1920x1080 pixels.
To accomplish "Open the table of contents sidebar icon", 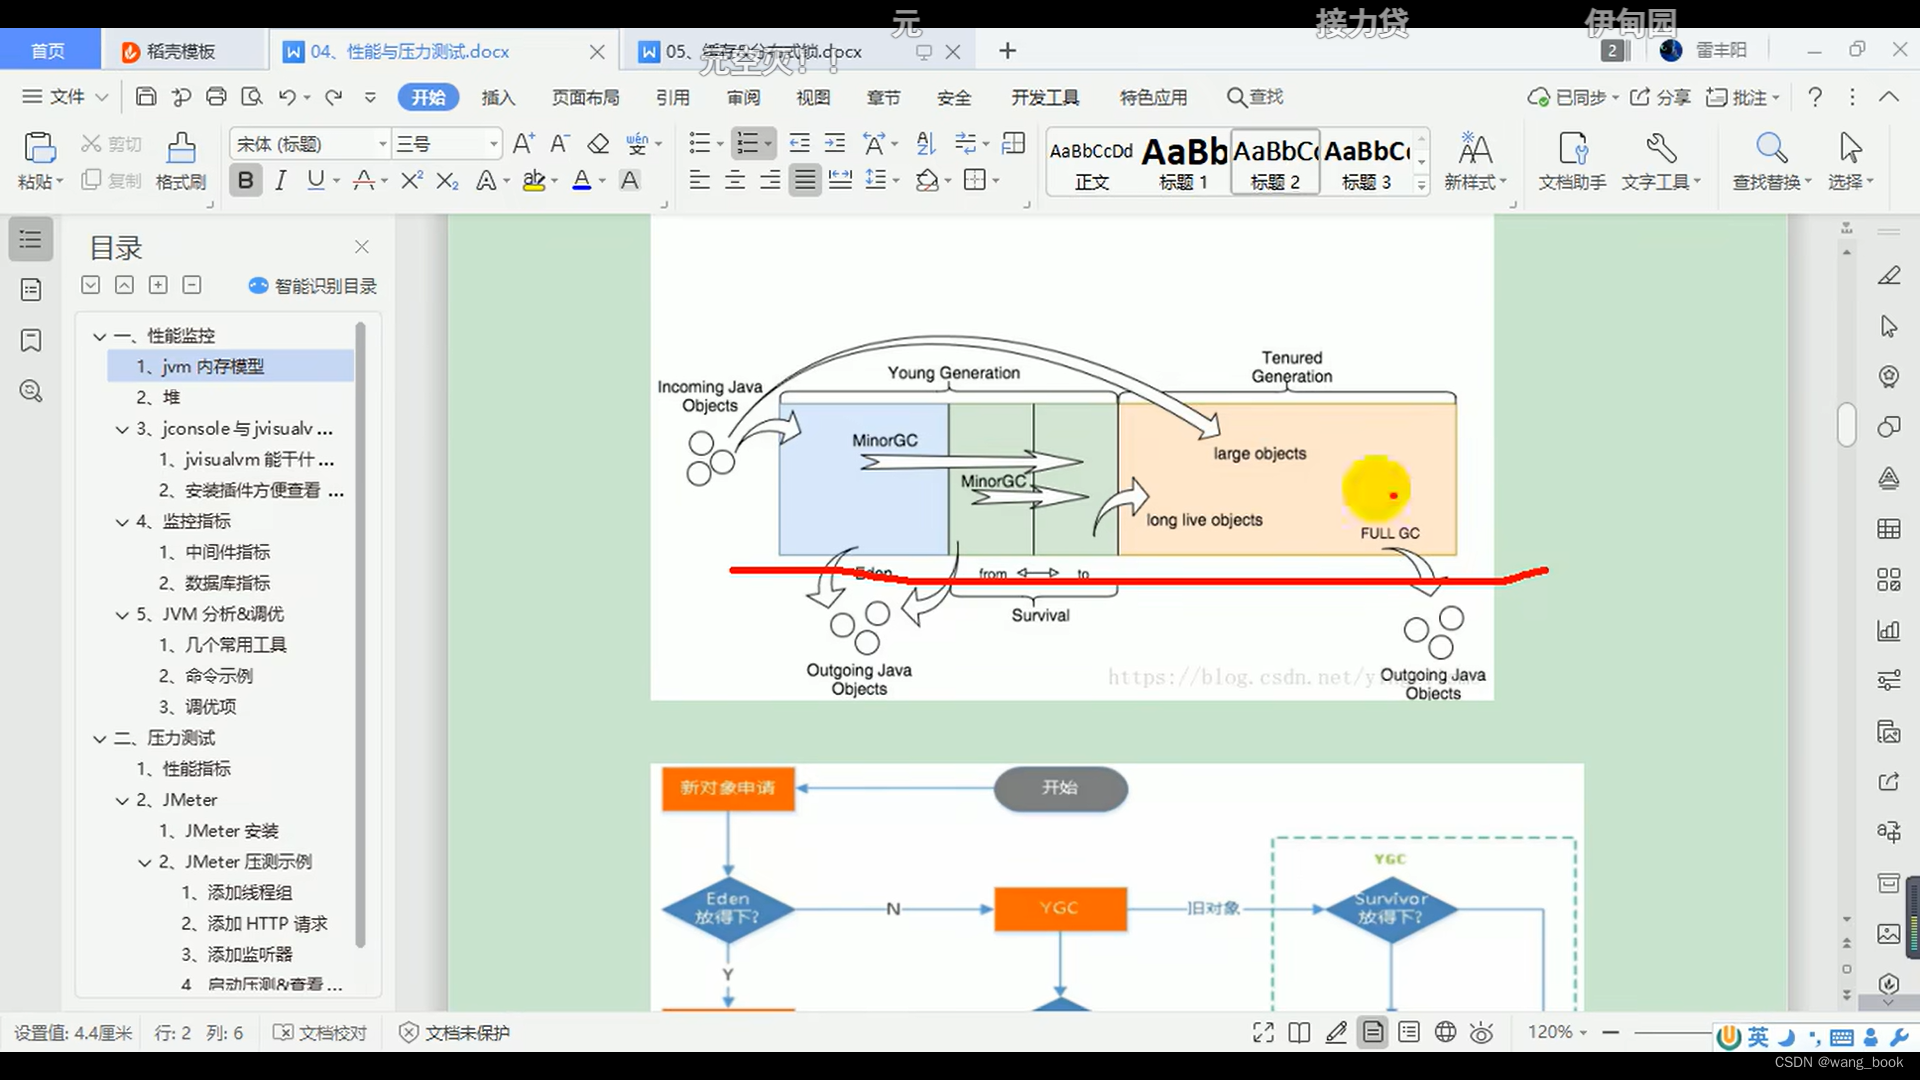I will [x=31, y=239].
